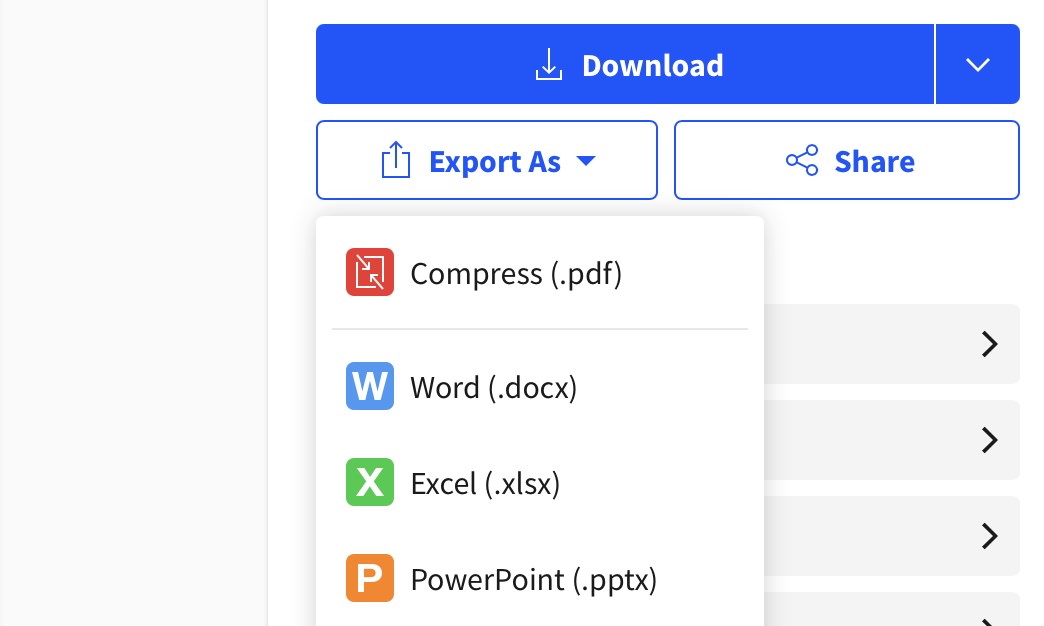Click the download tray icon
Image resolution: width=1044 pixels, height=626 pixels.
pos(548,65)
